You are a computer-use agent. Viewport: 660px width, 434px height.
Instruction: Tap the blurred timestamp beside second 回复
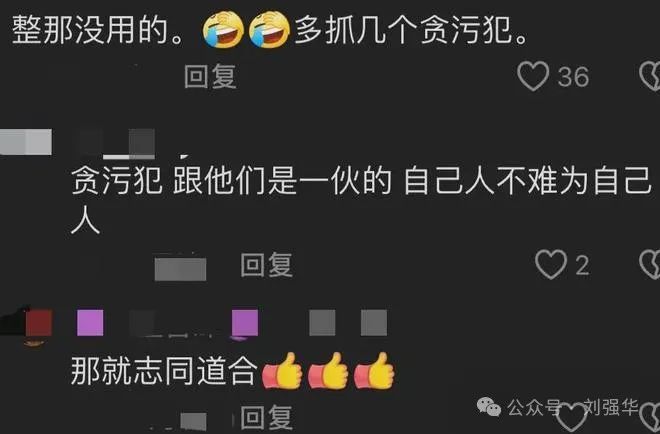(x=180, y=269)
